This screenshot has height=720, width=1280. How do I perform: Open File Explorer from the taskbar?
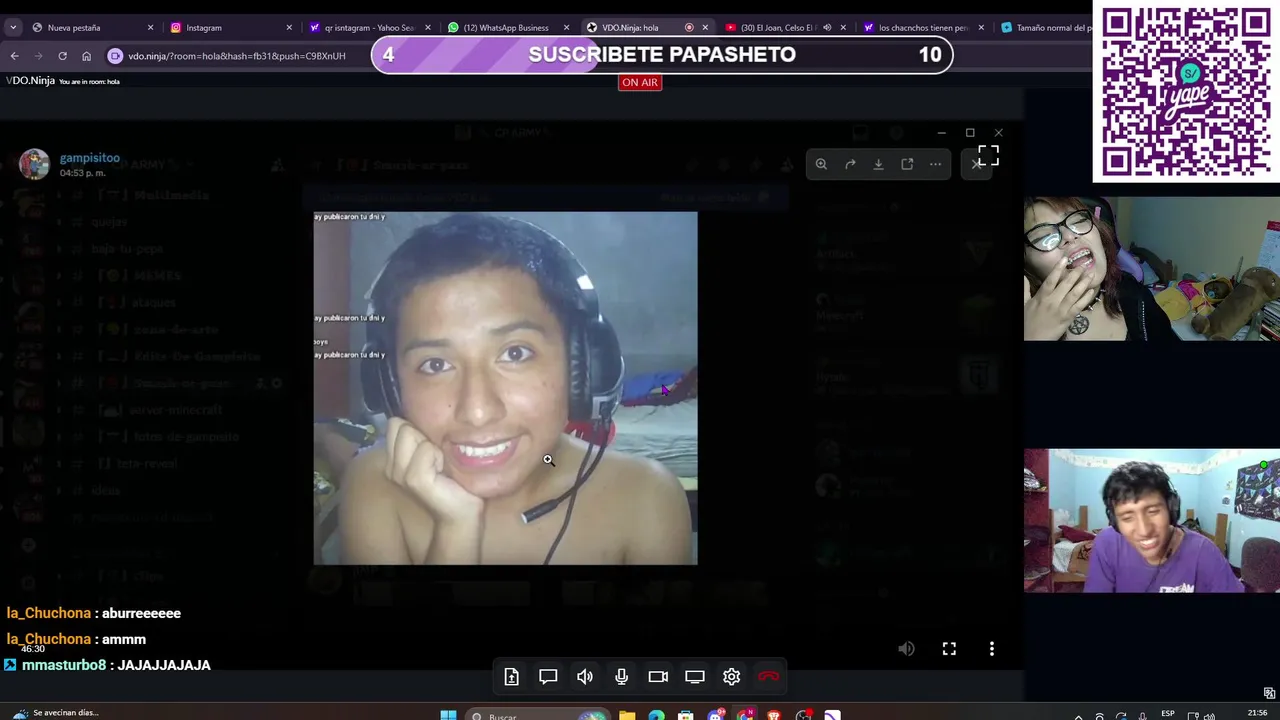(x=627, y=715)
